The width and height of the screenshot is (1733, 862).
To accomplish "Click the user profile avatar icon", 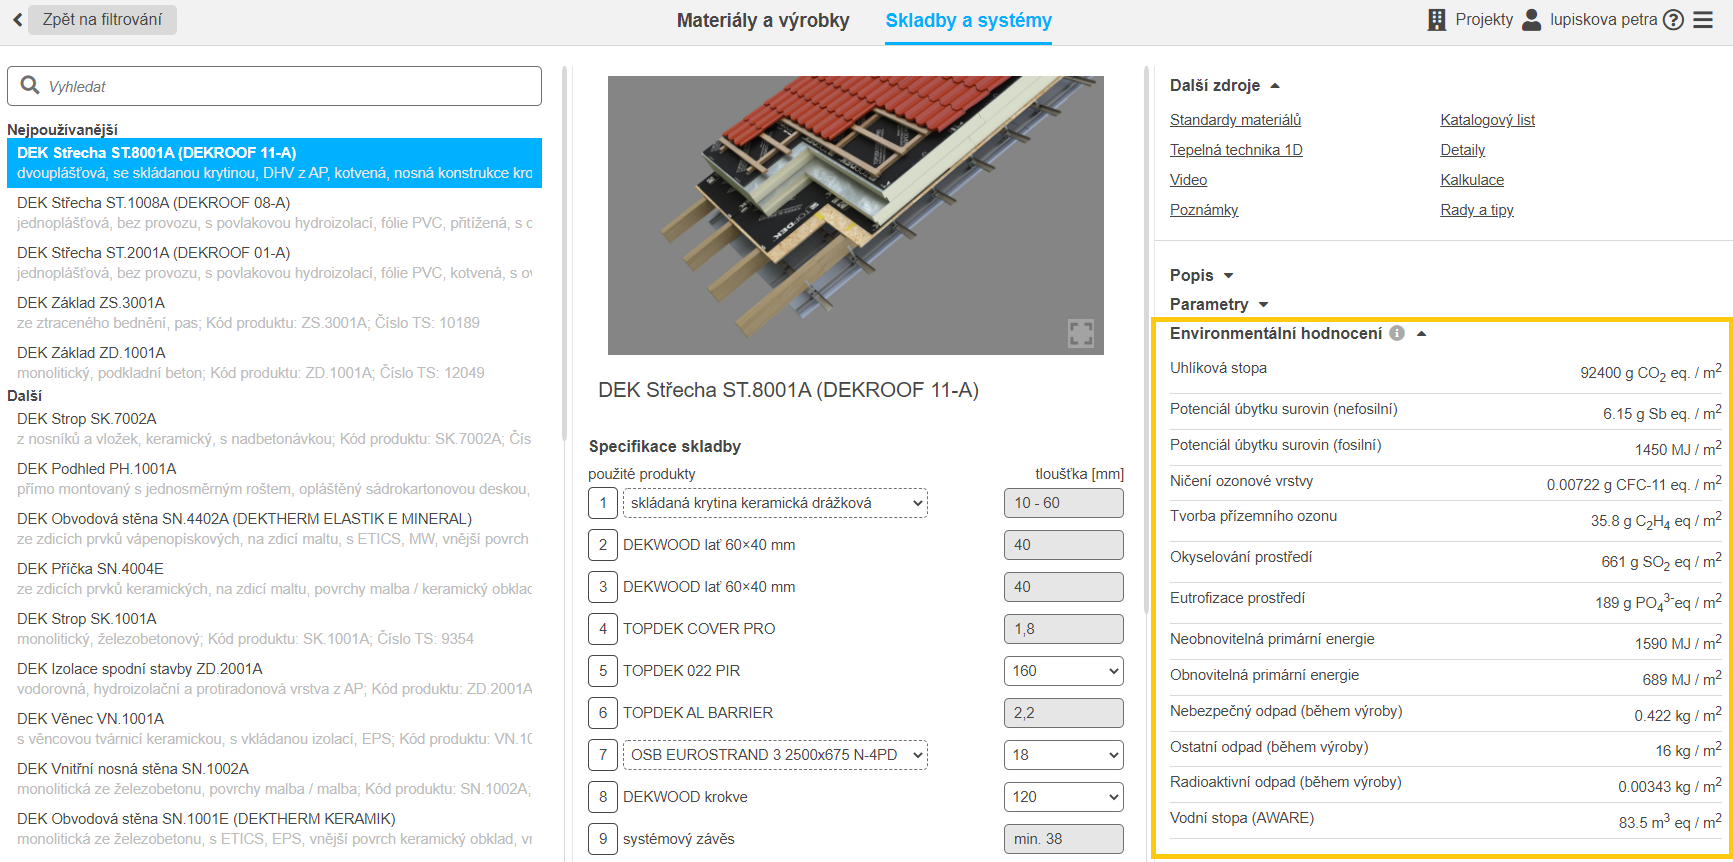I will (x=1531, y=19).
